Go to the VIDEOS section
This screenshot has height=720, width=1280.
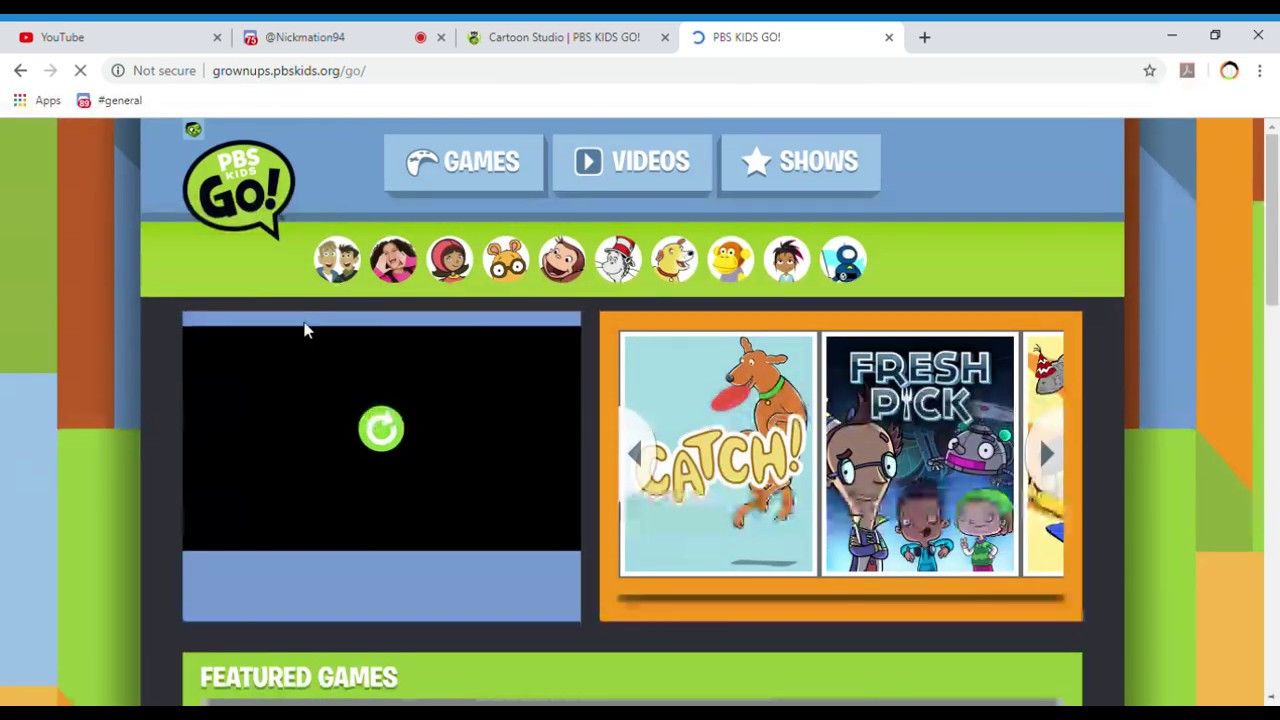tap(632, 162)
